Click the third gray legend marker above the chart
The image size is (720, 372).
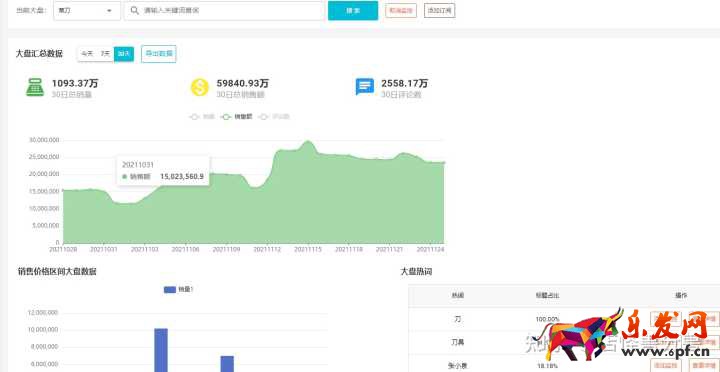point(264,117)
